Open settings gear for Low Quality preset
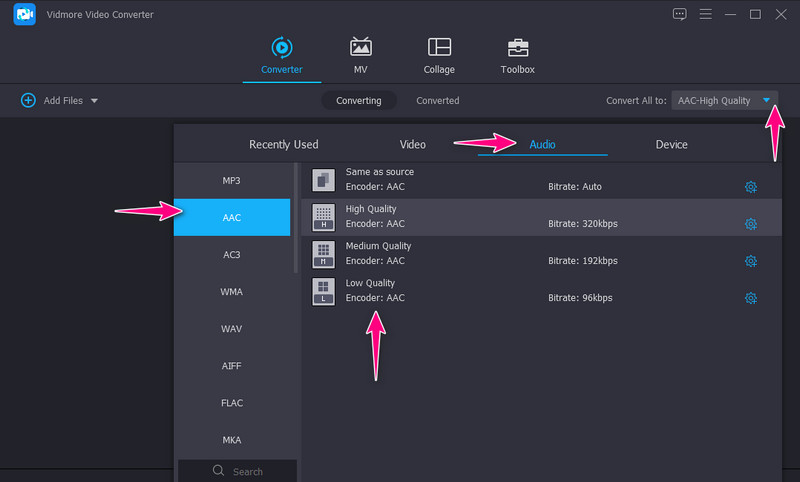The image size is (800, 482). click(x=751, y=298)
